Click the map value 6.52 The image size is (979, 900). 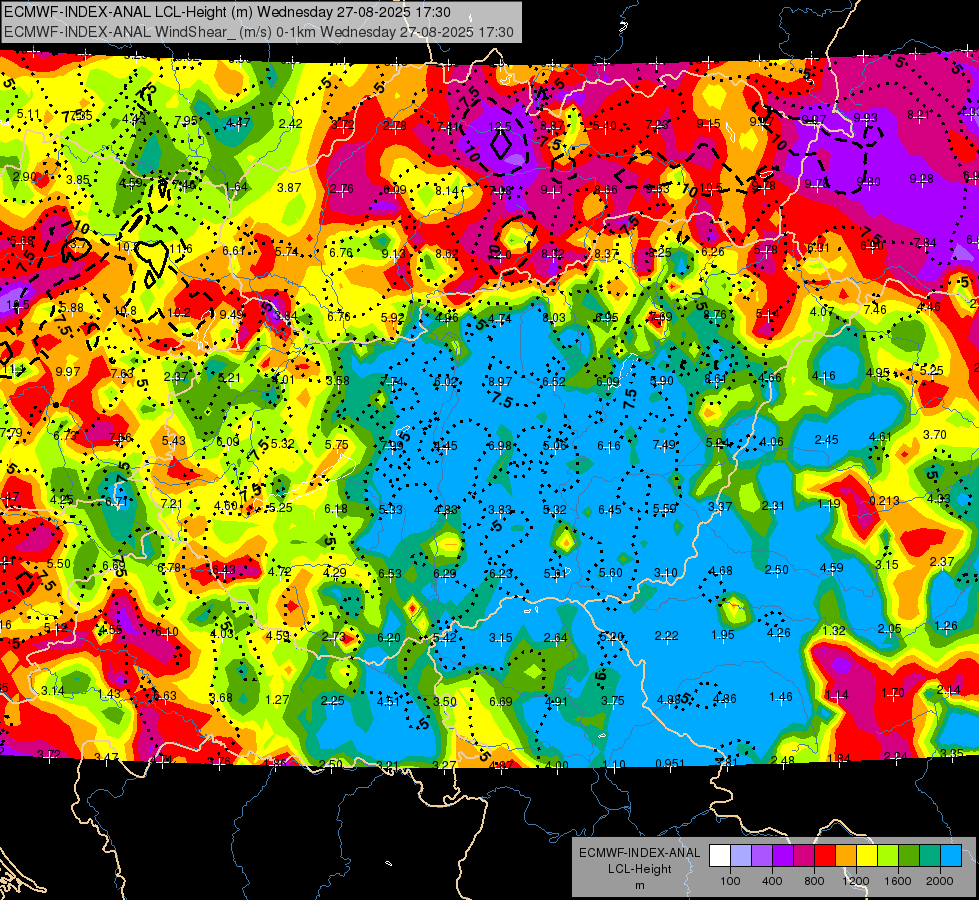[554, 382]
